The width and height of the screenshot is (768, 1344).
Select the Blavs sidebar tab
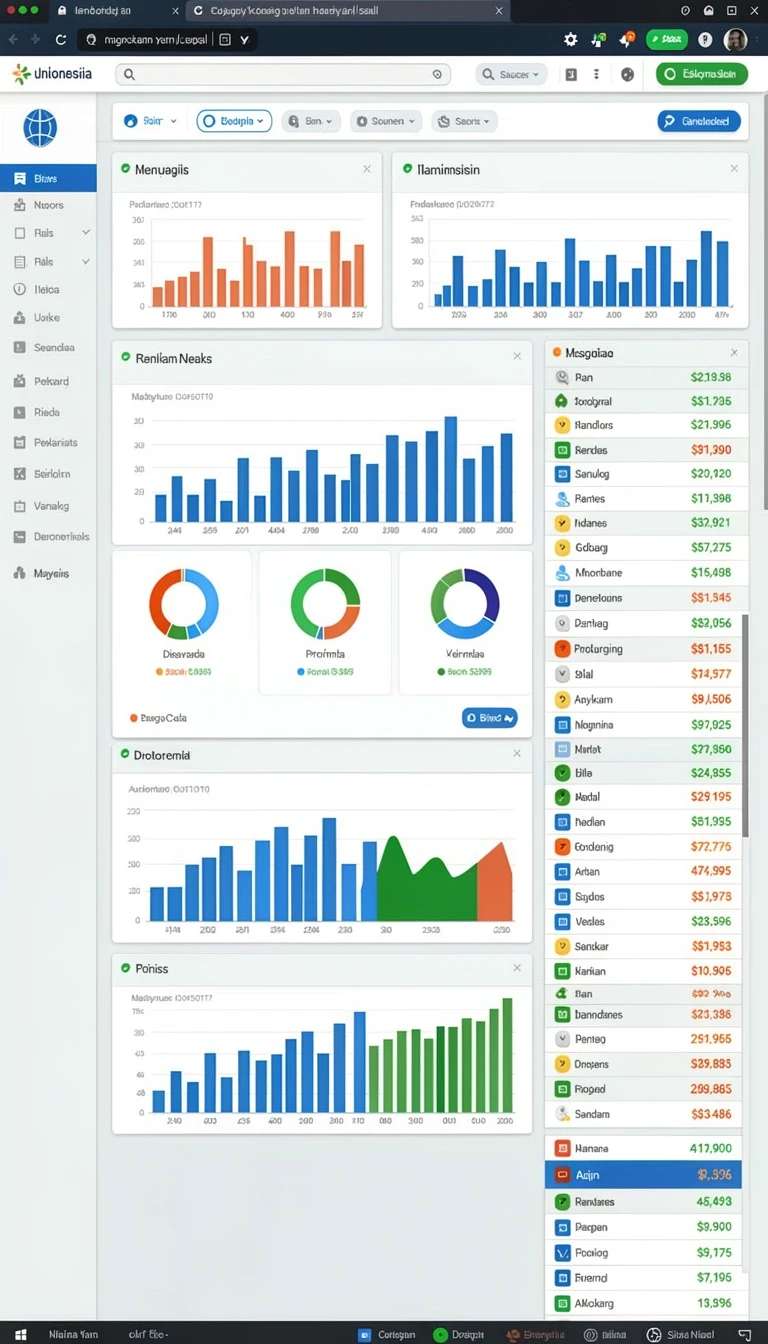tap(48, 179)
